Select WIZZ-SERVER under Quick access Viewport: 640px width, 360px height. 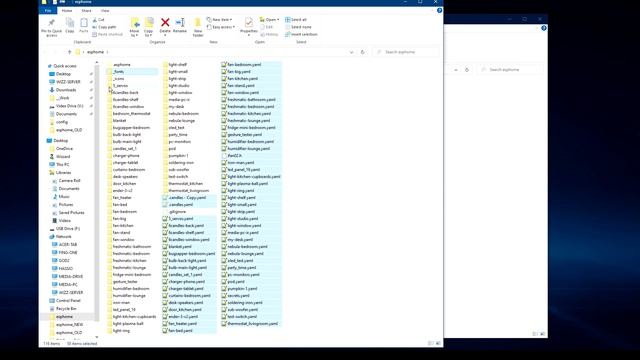pos(68,82)
